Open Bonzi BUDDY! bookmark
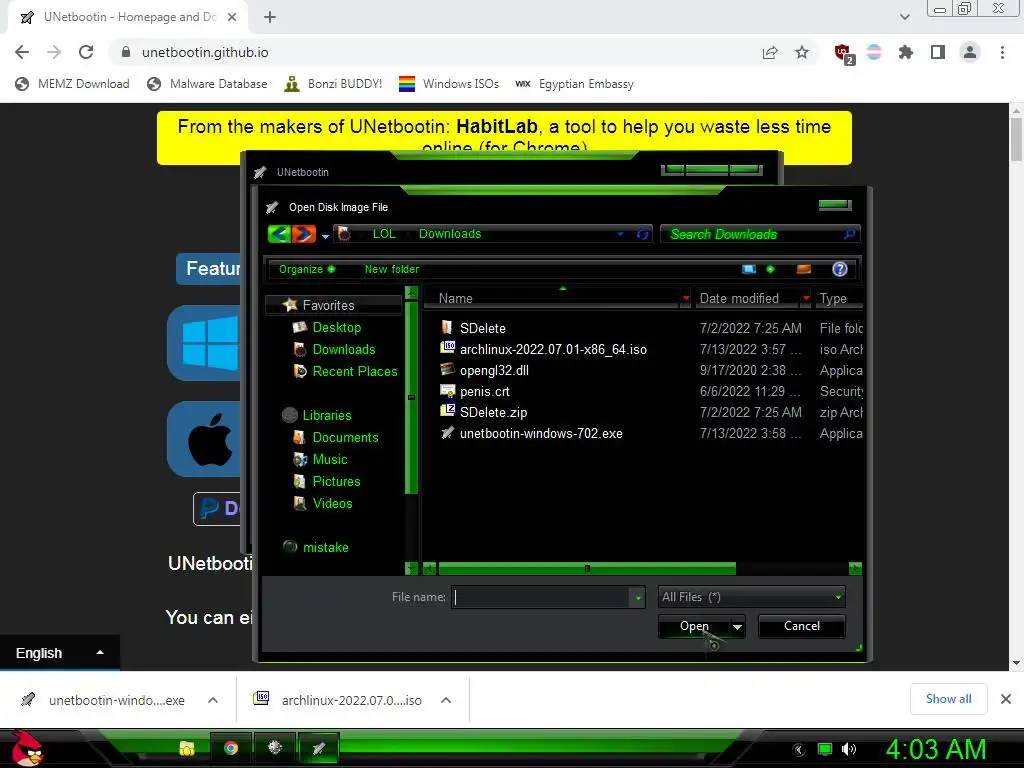 coord(333,84)
